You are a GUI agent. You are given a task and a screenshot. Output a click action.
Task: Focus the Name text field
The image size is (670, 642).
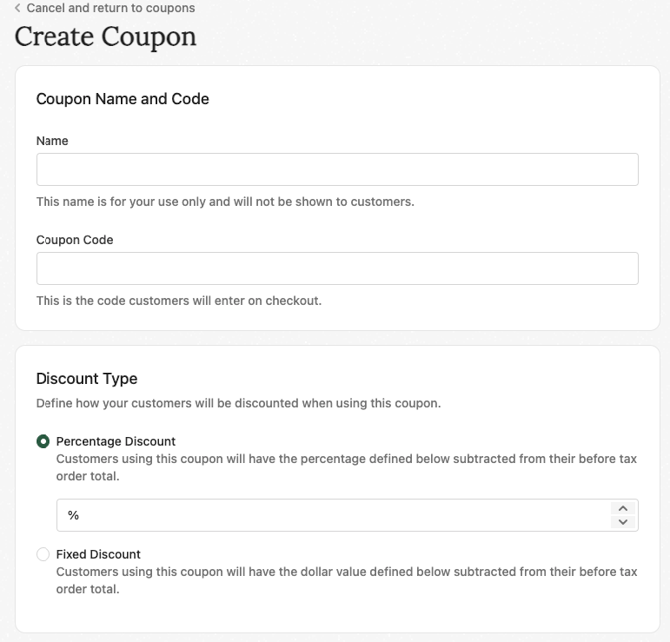(x=337, y=169)
